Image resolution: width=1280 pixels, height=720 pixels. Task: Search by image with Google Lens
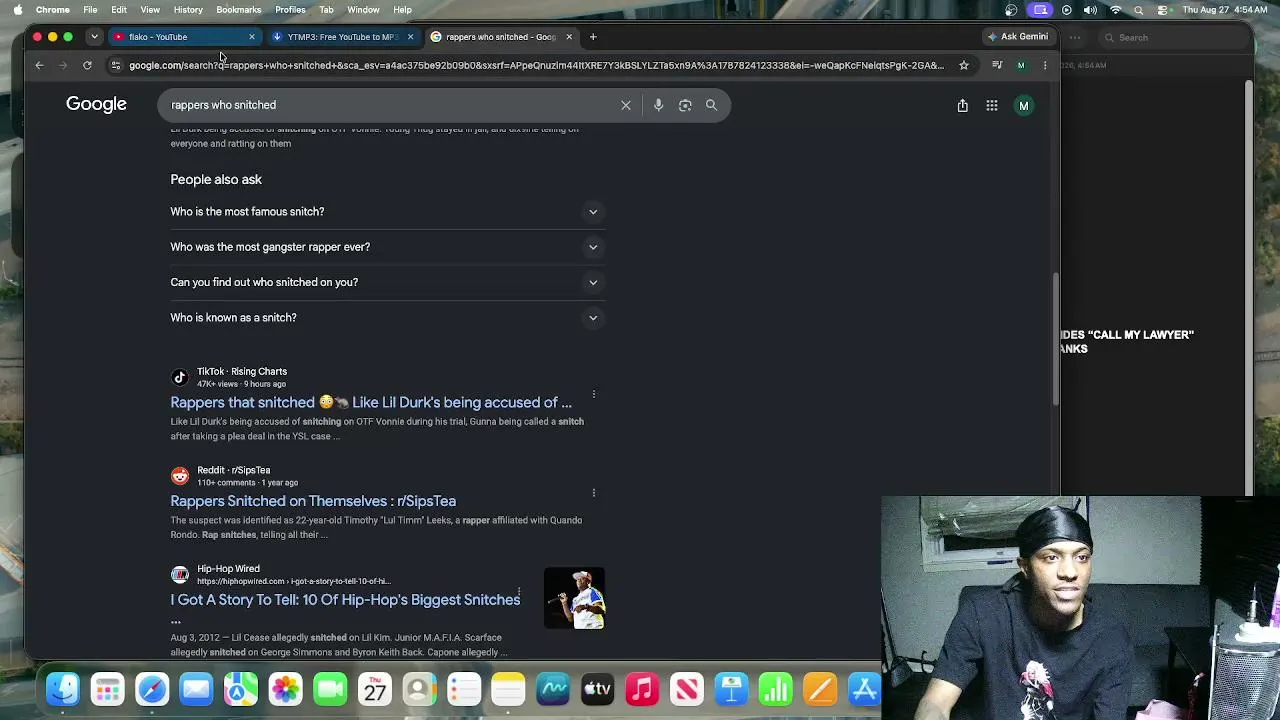pos(685,105)
